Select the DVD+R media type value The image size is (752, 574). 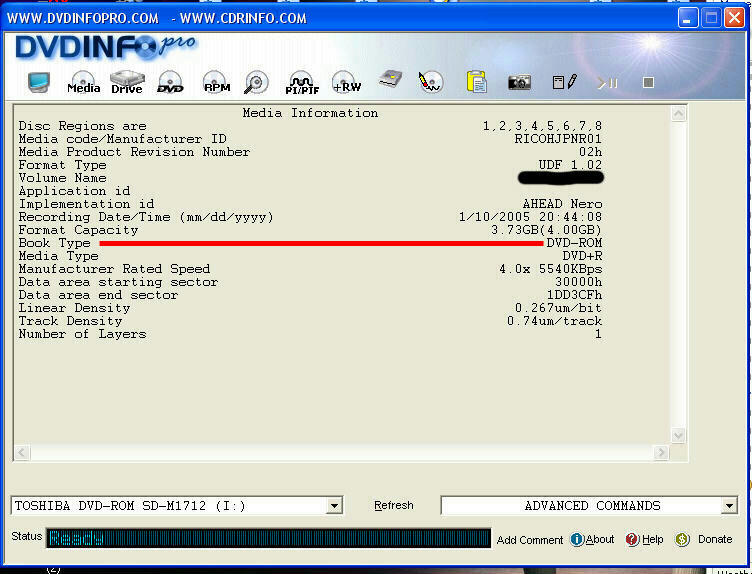(x=582, y=256)
